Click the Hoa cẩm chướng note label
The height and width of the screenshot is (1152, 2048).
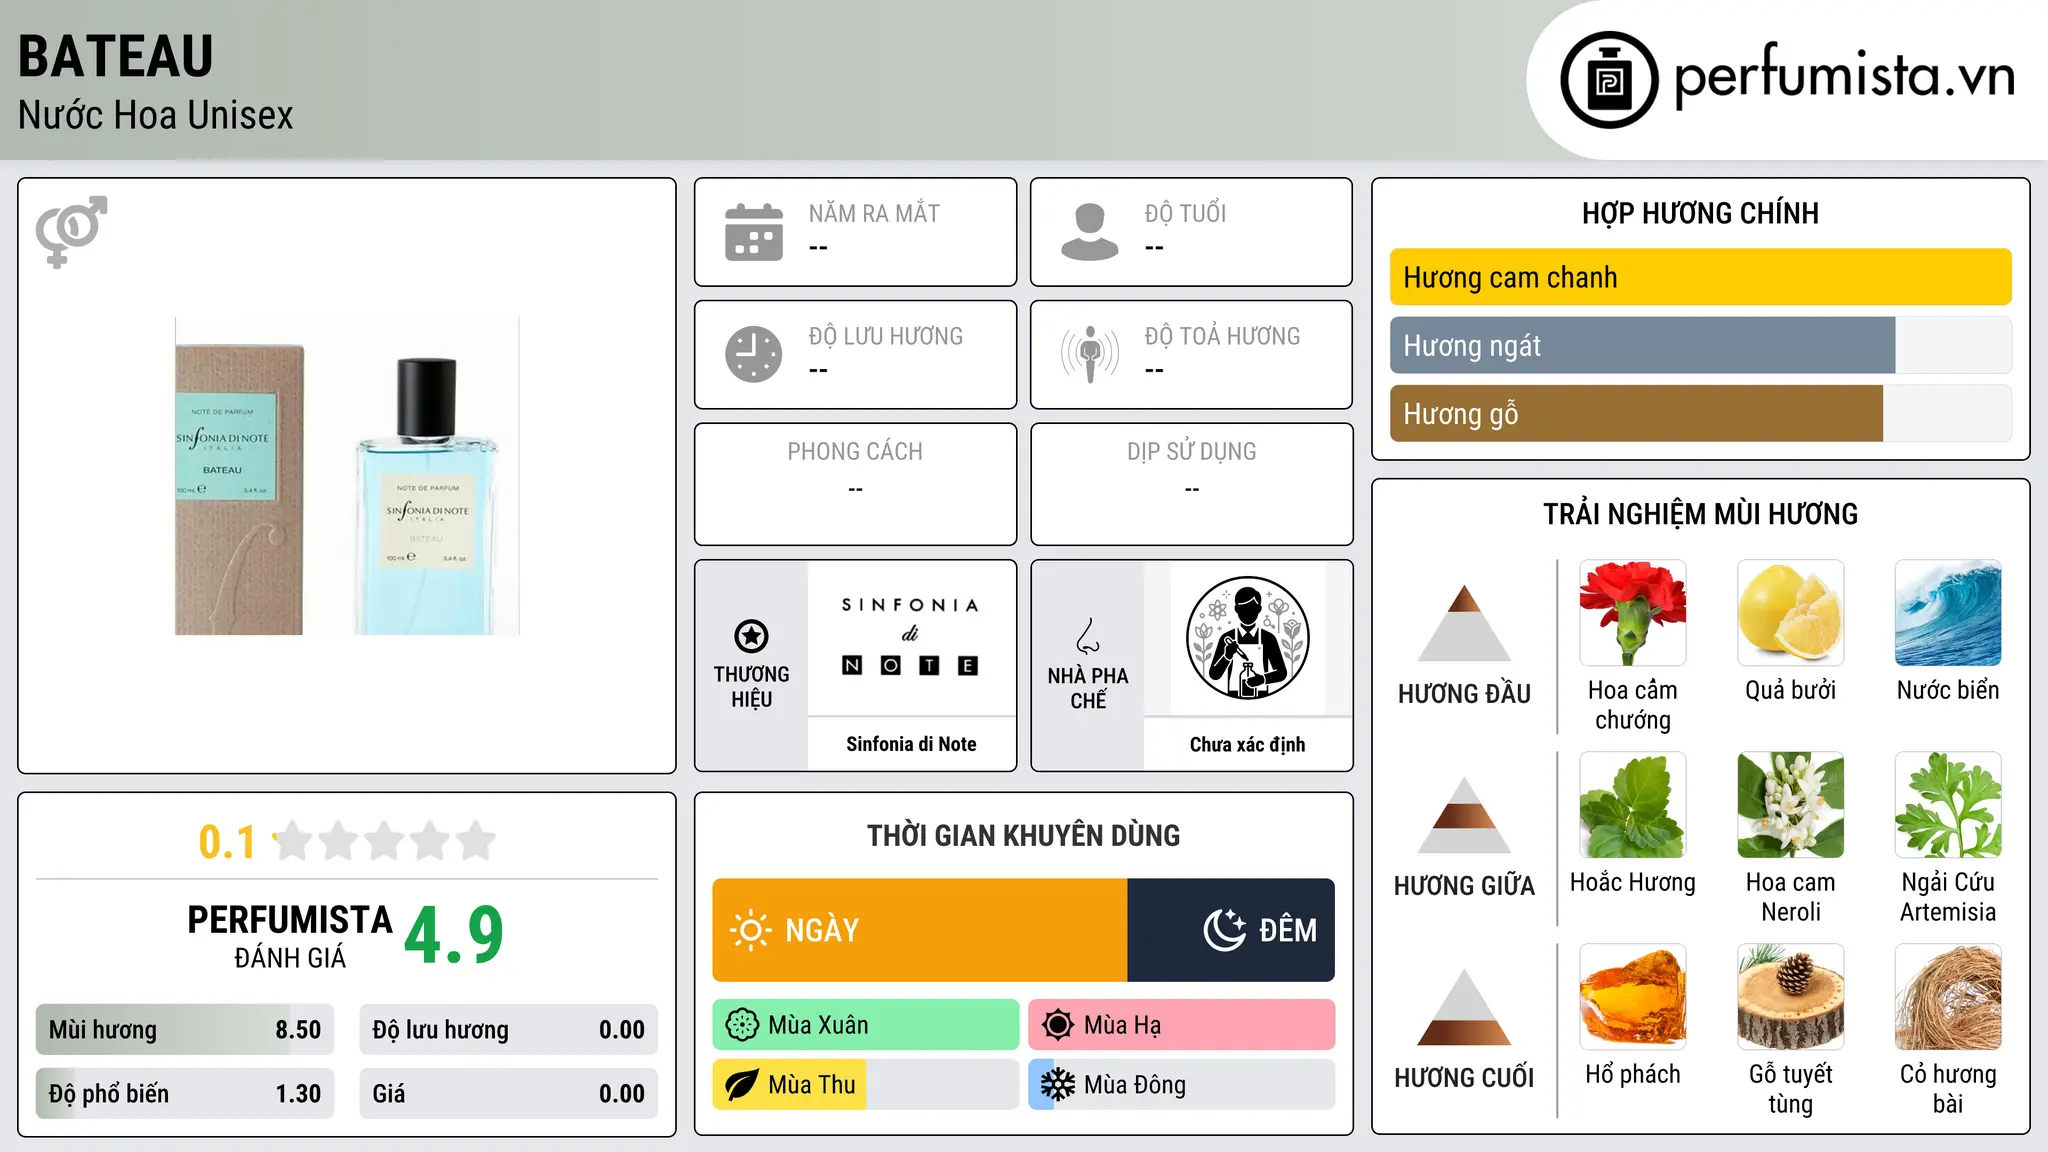tap(1633, 705)
